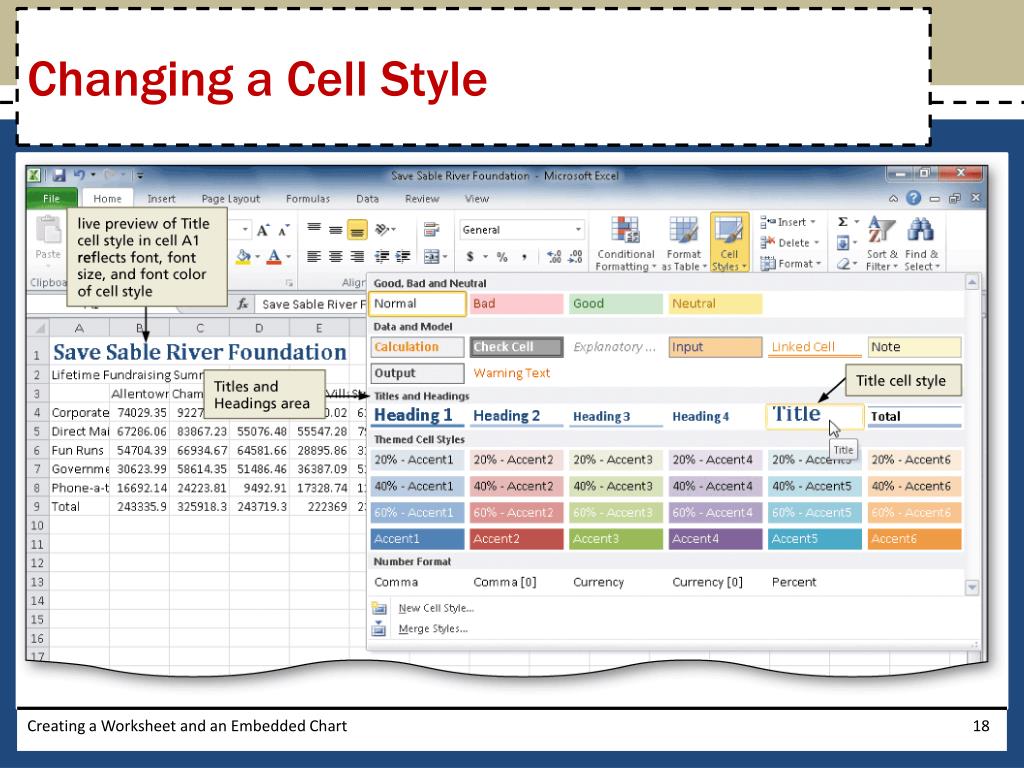
Task: Open the Sort & Filter menu
Action: pyautogui.click(x=882, y=243)
